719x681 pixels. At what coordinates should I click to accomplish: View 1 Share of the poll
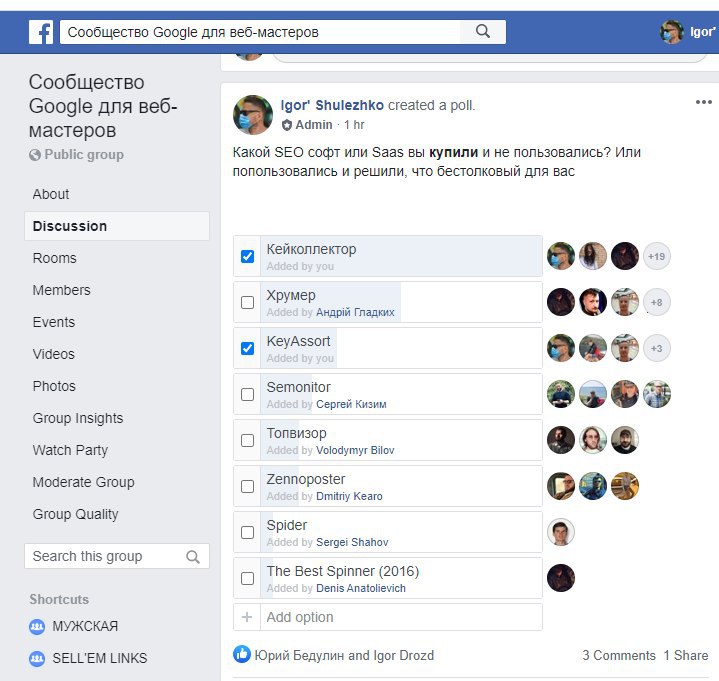point(686,655)
